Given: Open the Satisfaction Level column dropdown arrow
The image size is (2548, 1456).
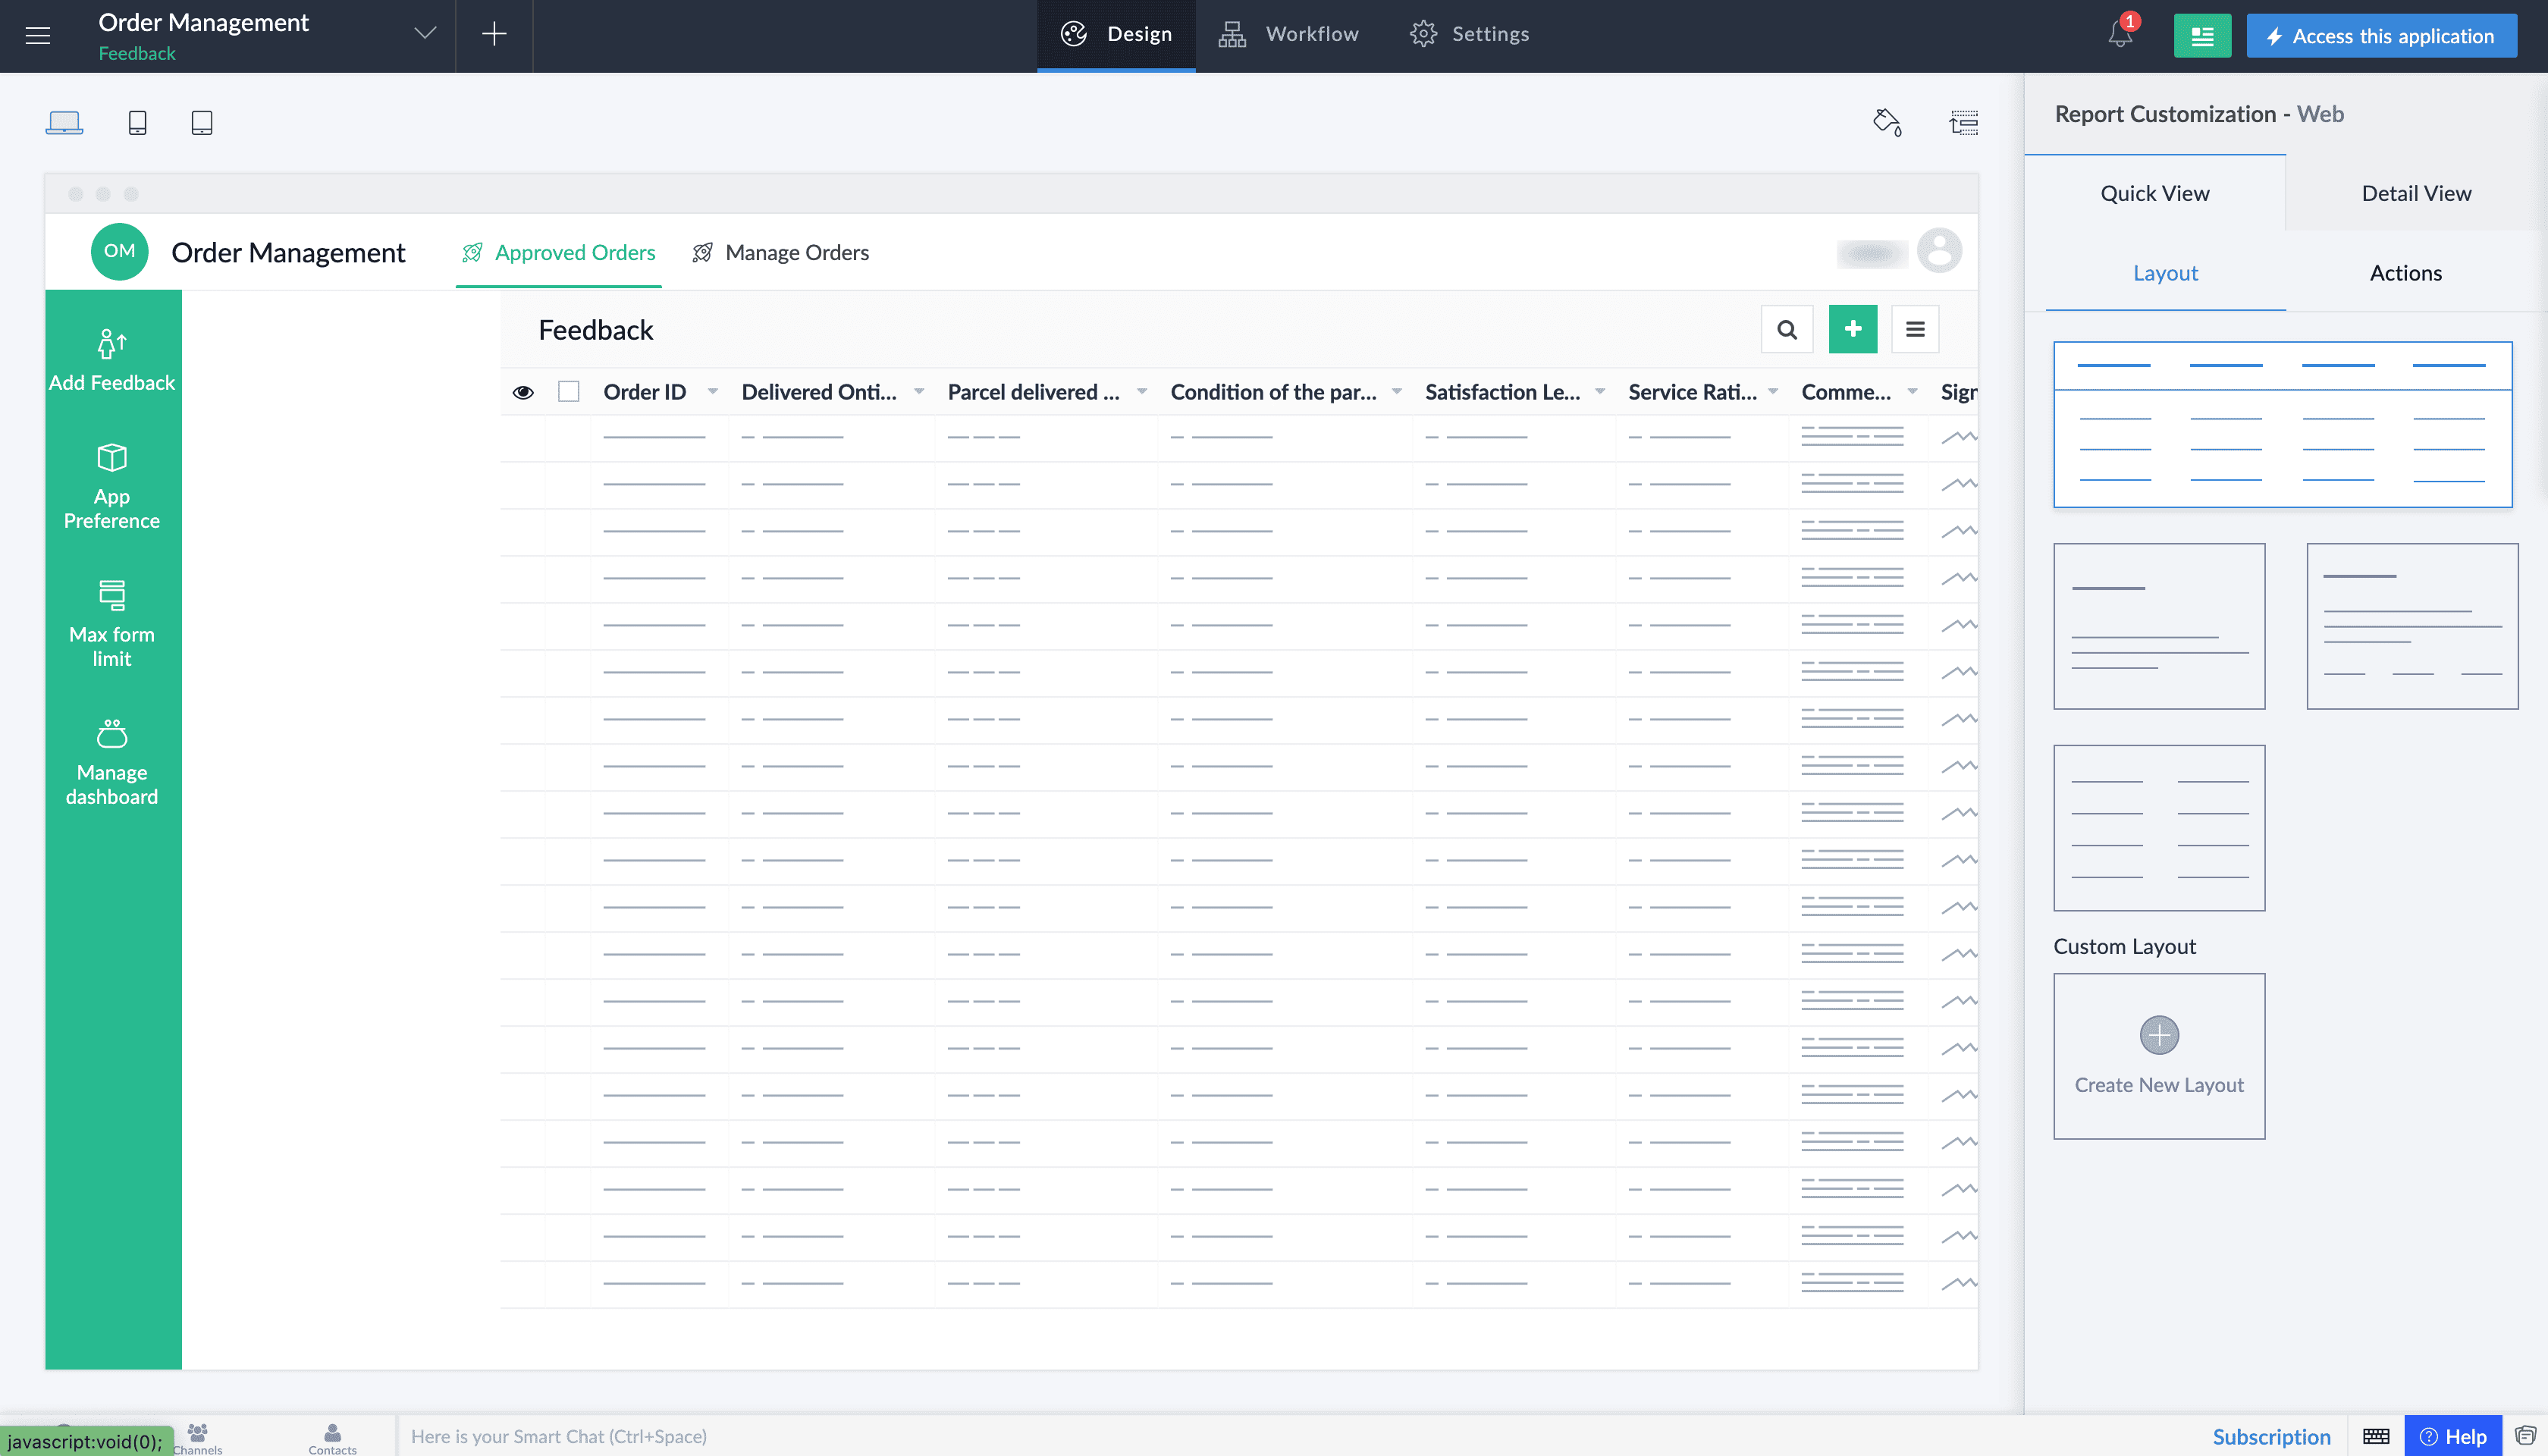Looking at the screenshot, I should [x=1600, y=392].
